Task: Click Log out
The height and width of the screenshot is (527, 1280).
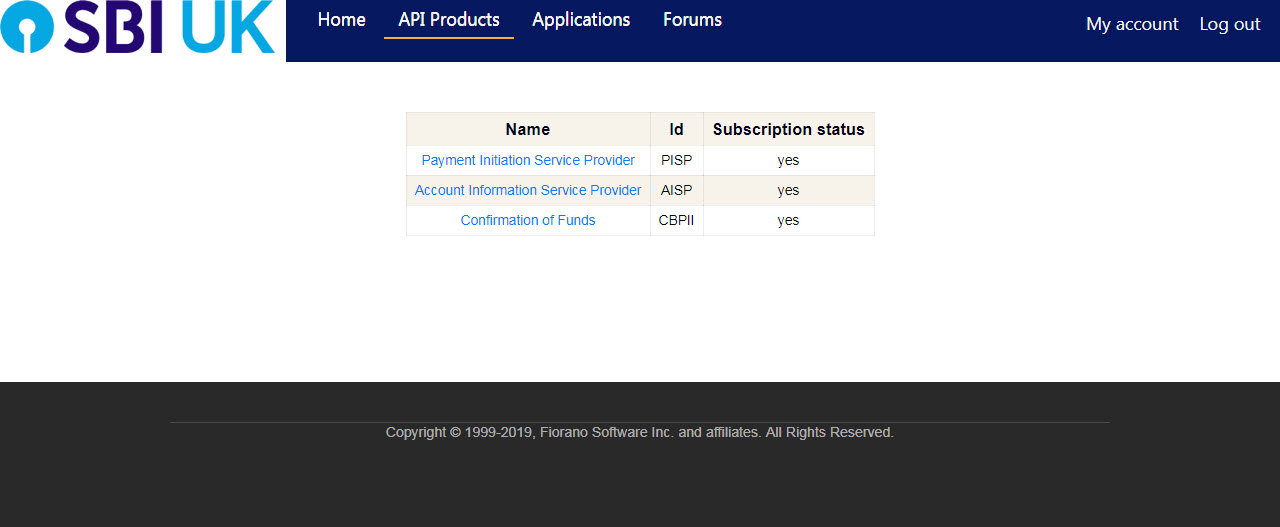Action: coord(1230,24)
